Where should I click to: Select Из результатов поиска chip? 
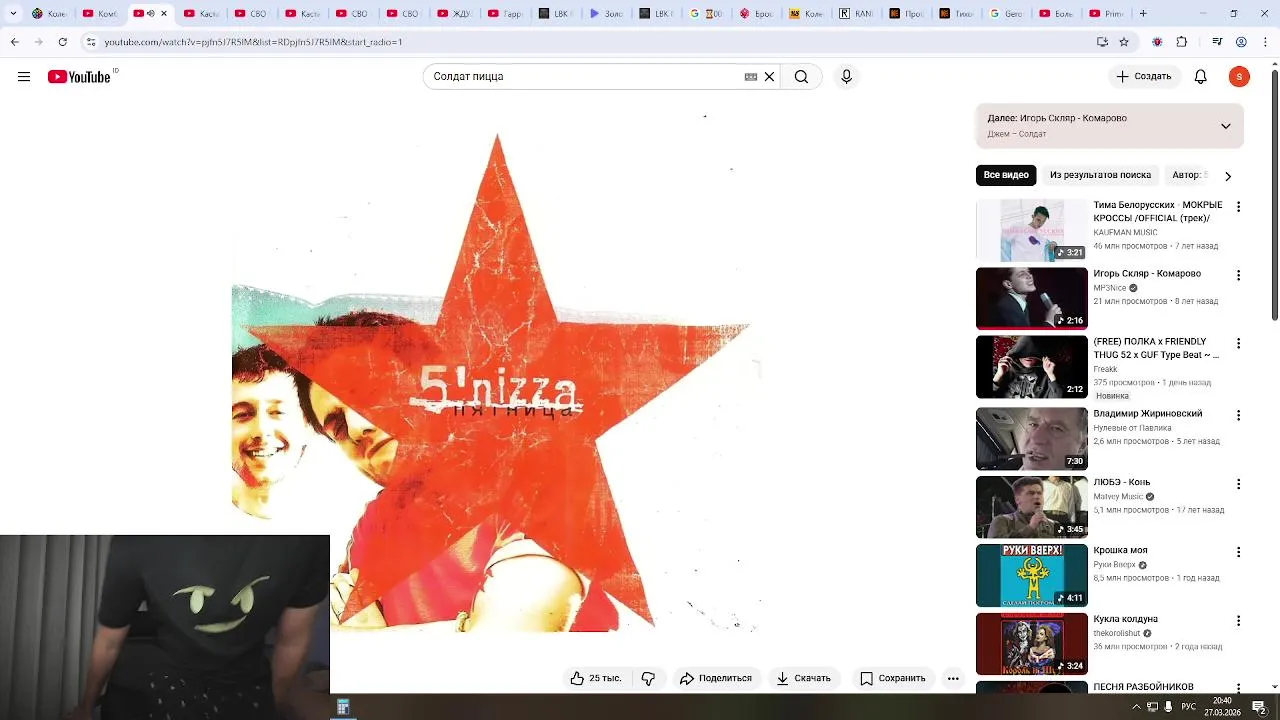1100,175
